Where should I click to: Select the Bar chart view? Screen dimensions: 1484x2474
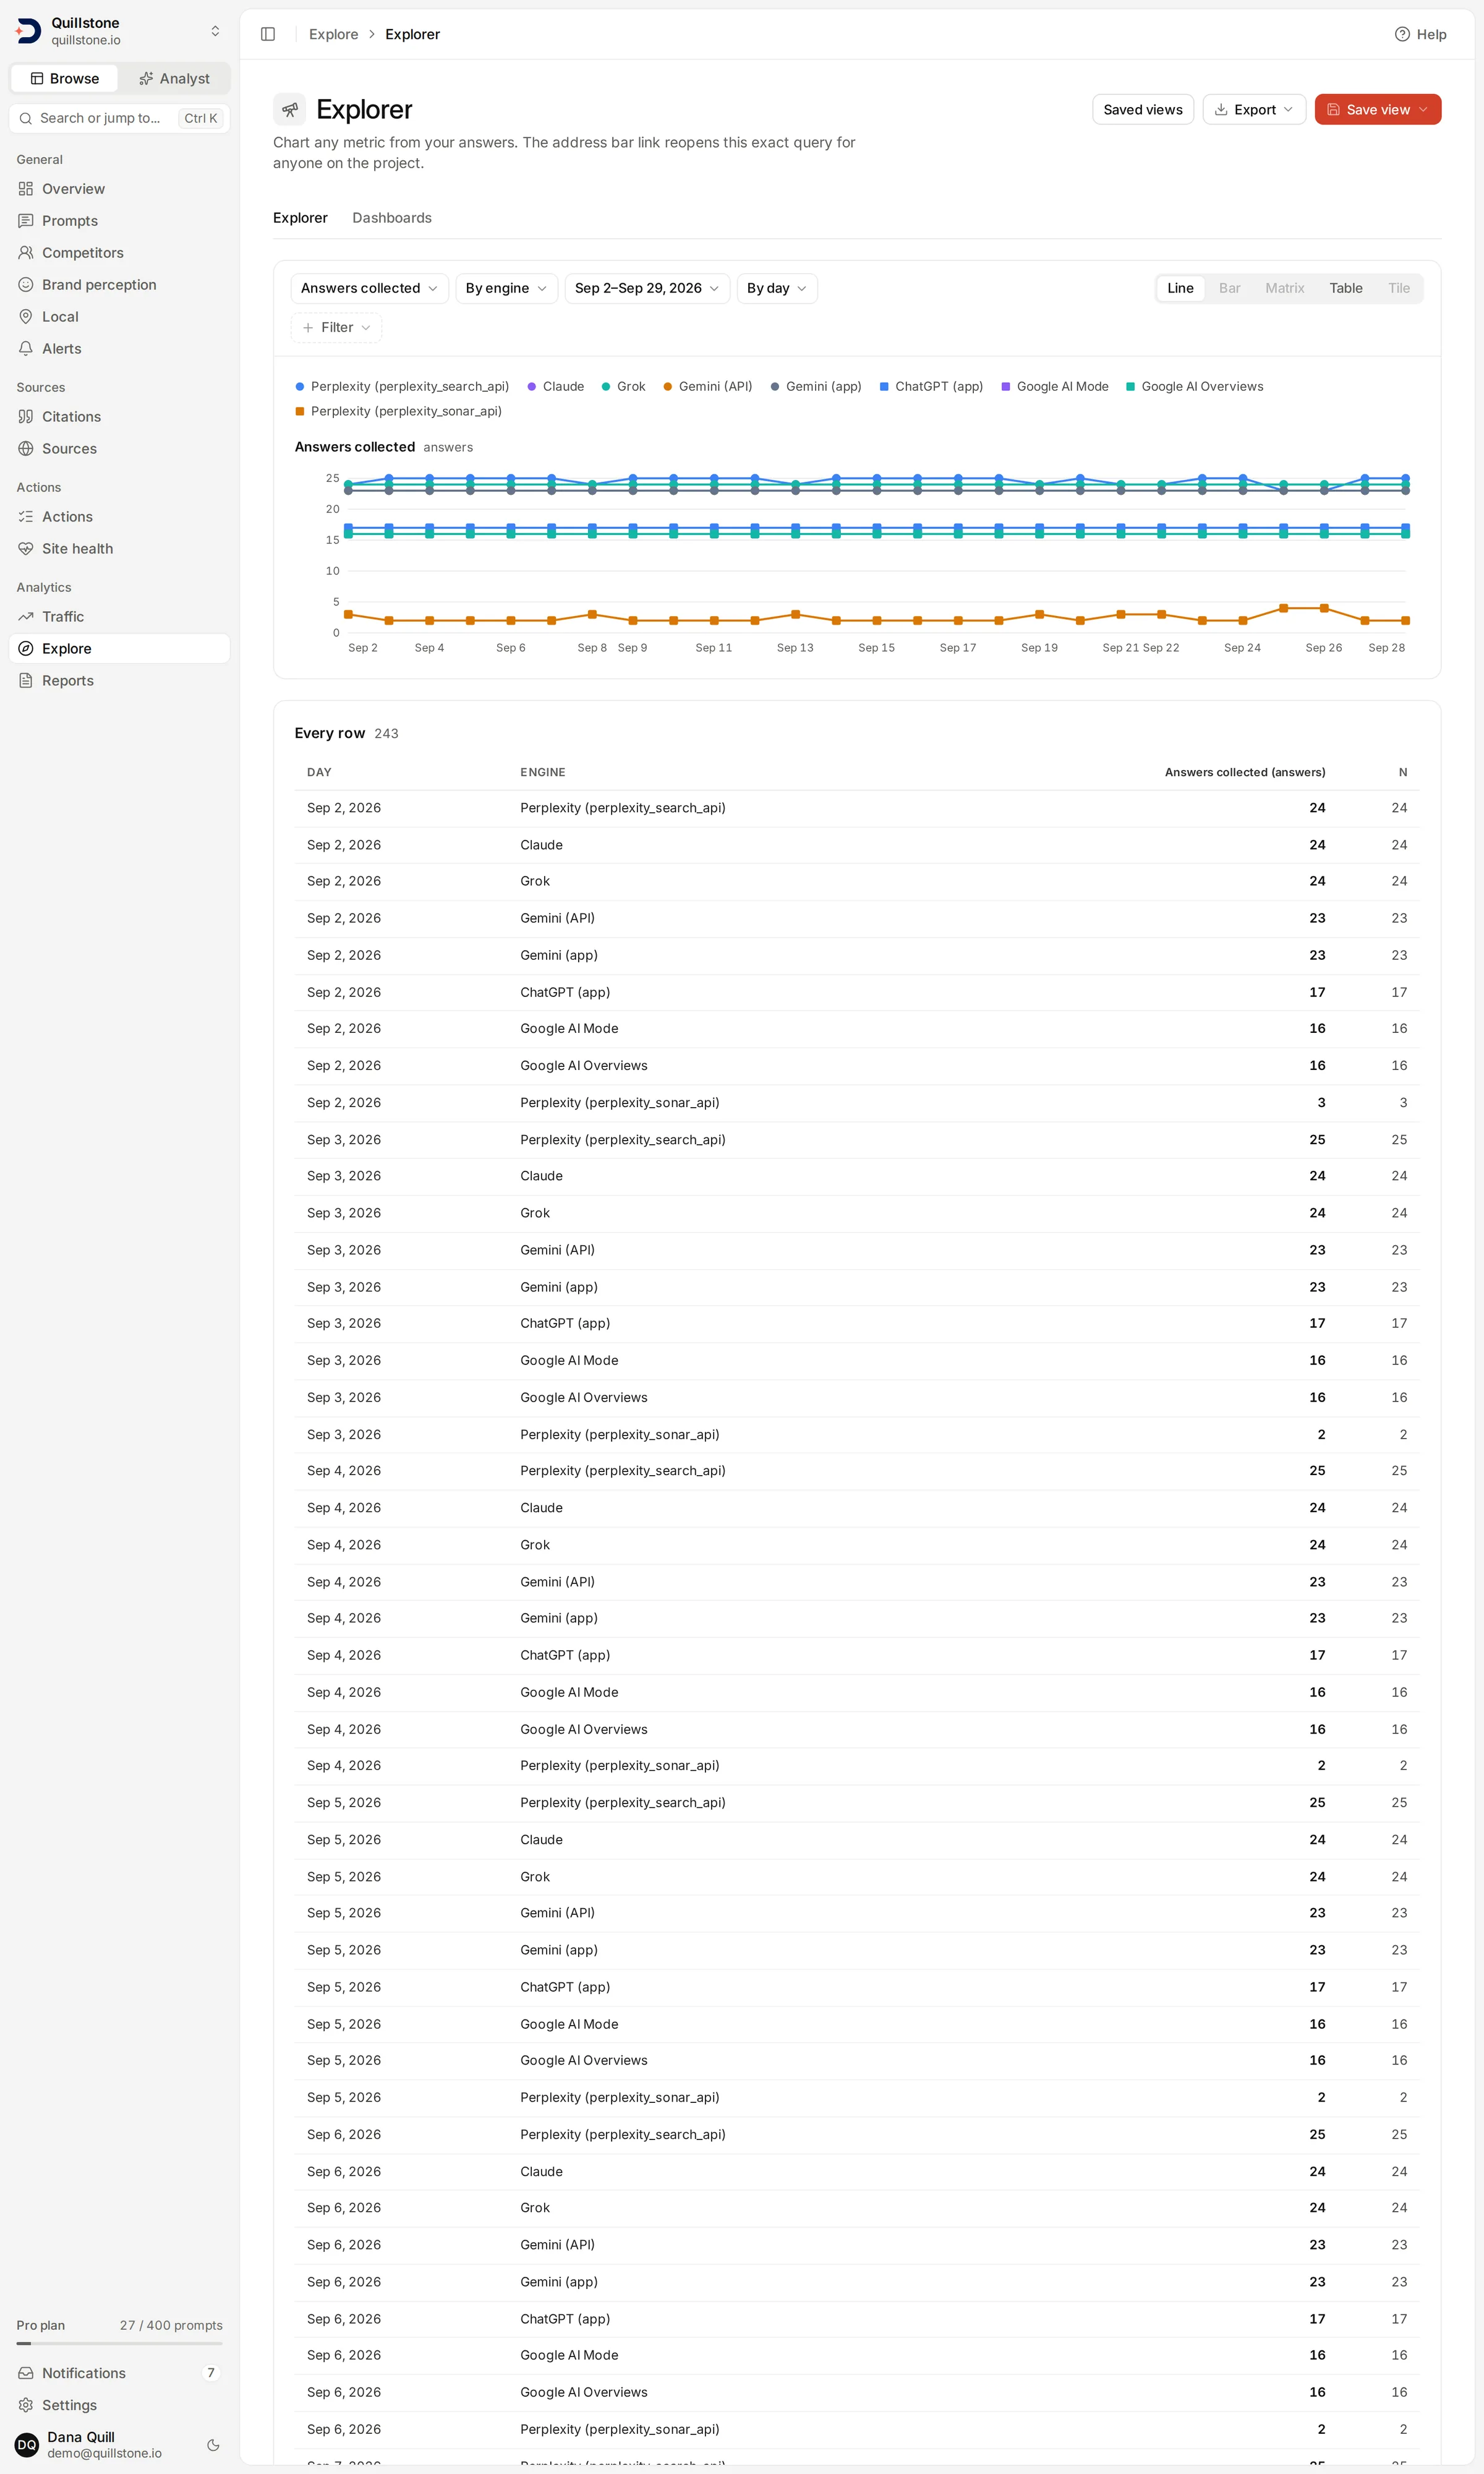coord(1229,288)
